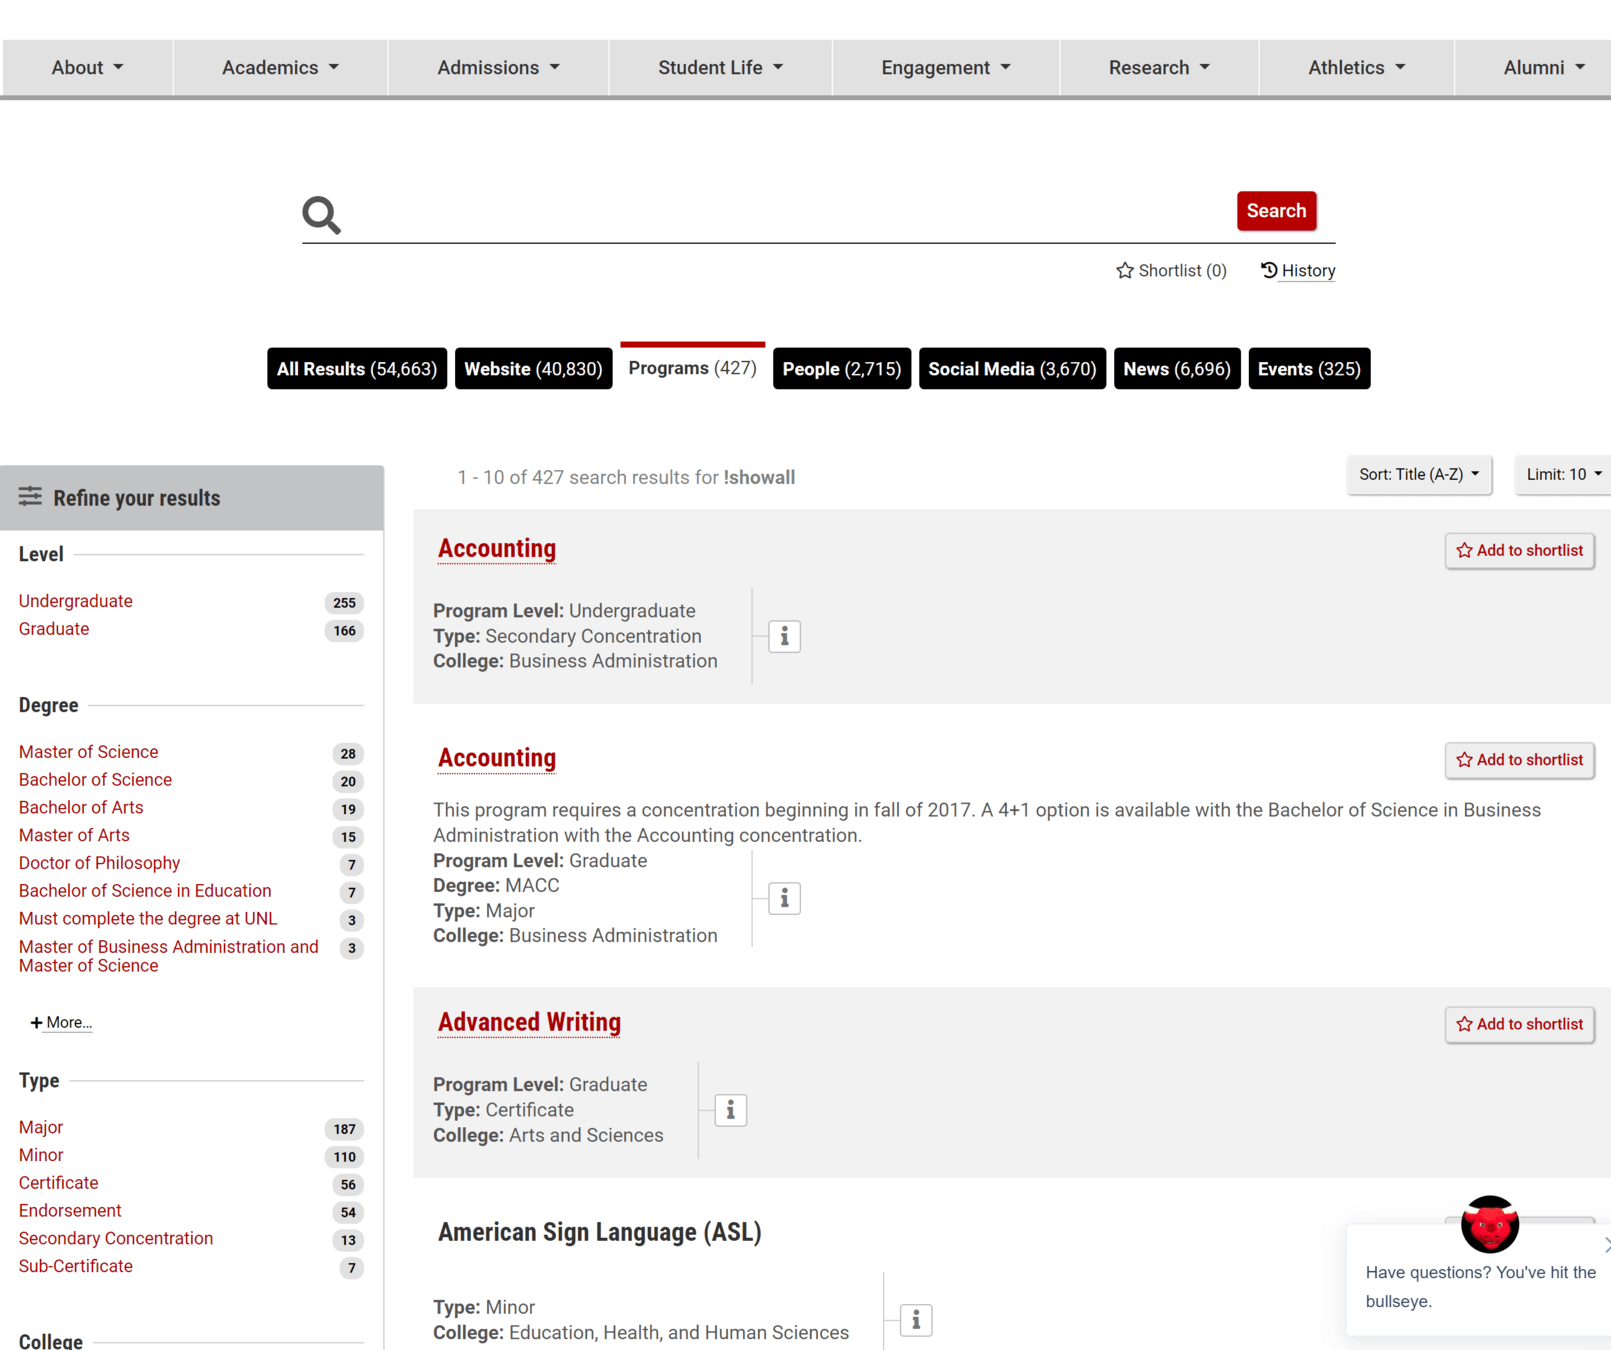
Task: Open info icon for graduate Accounting MACC program
Action: pyautogui.click(x=784, y=898)
